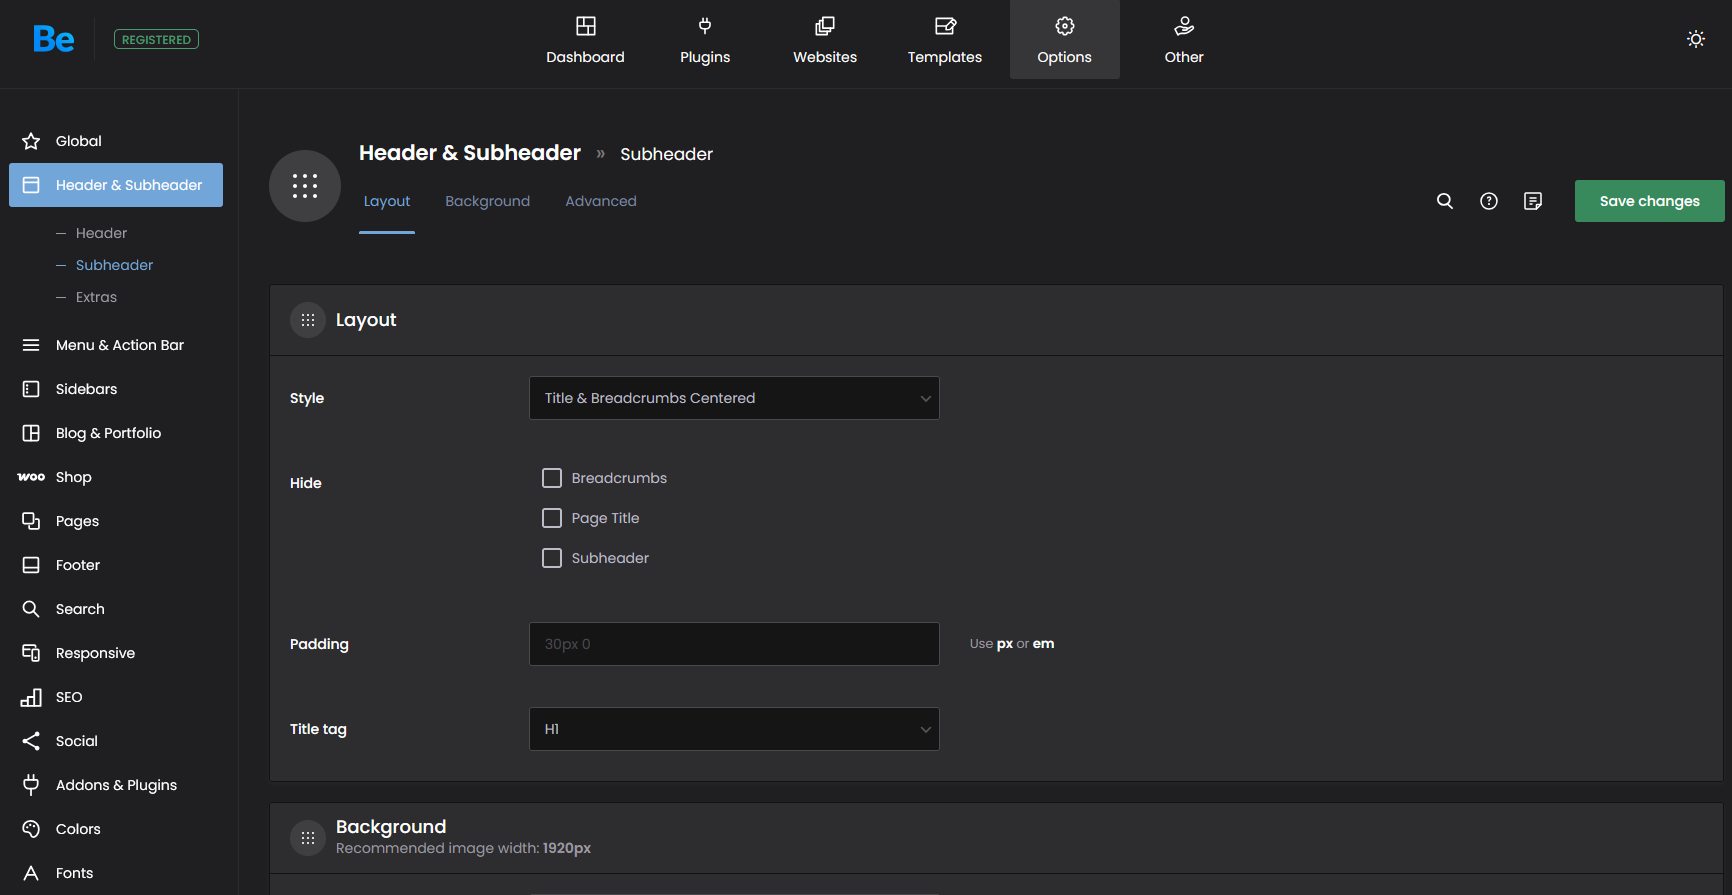Select Extras under Header & Subheader
Image resolution: width=1732 pixels, height=895 pixels.
pos(96,297)
